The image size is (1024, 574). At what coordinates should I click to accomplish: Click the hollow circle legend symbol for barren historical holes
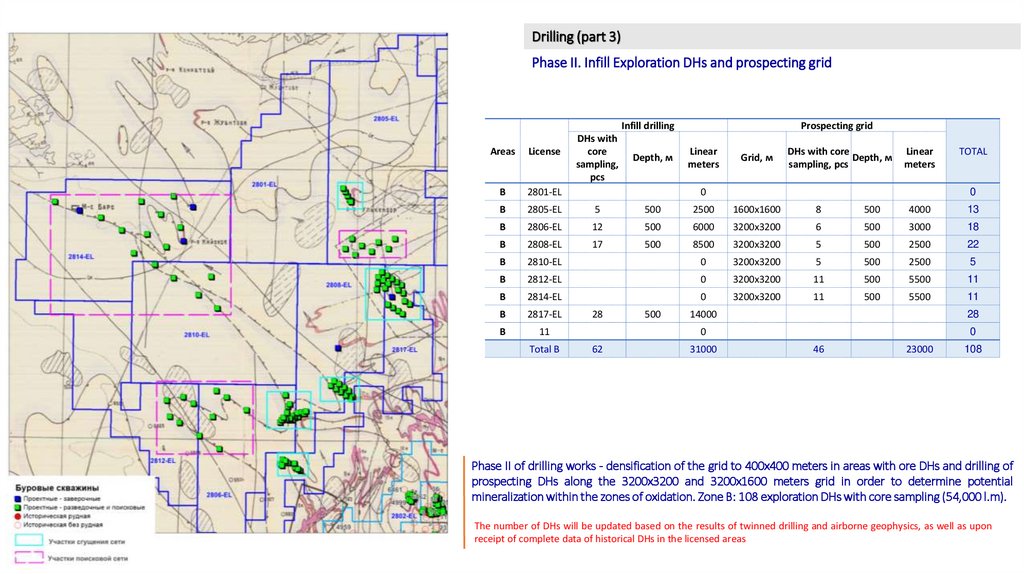click(x=18, y=524)
